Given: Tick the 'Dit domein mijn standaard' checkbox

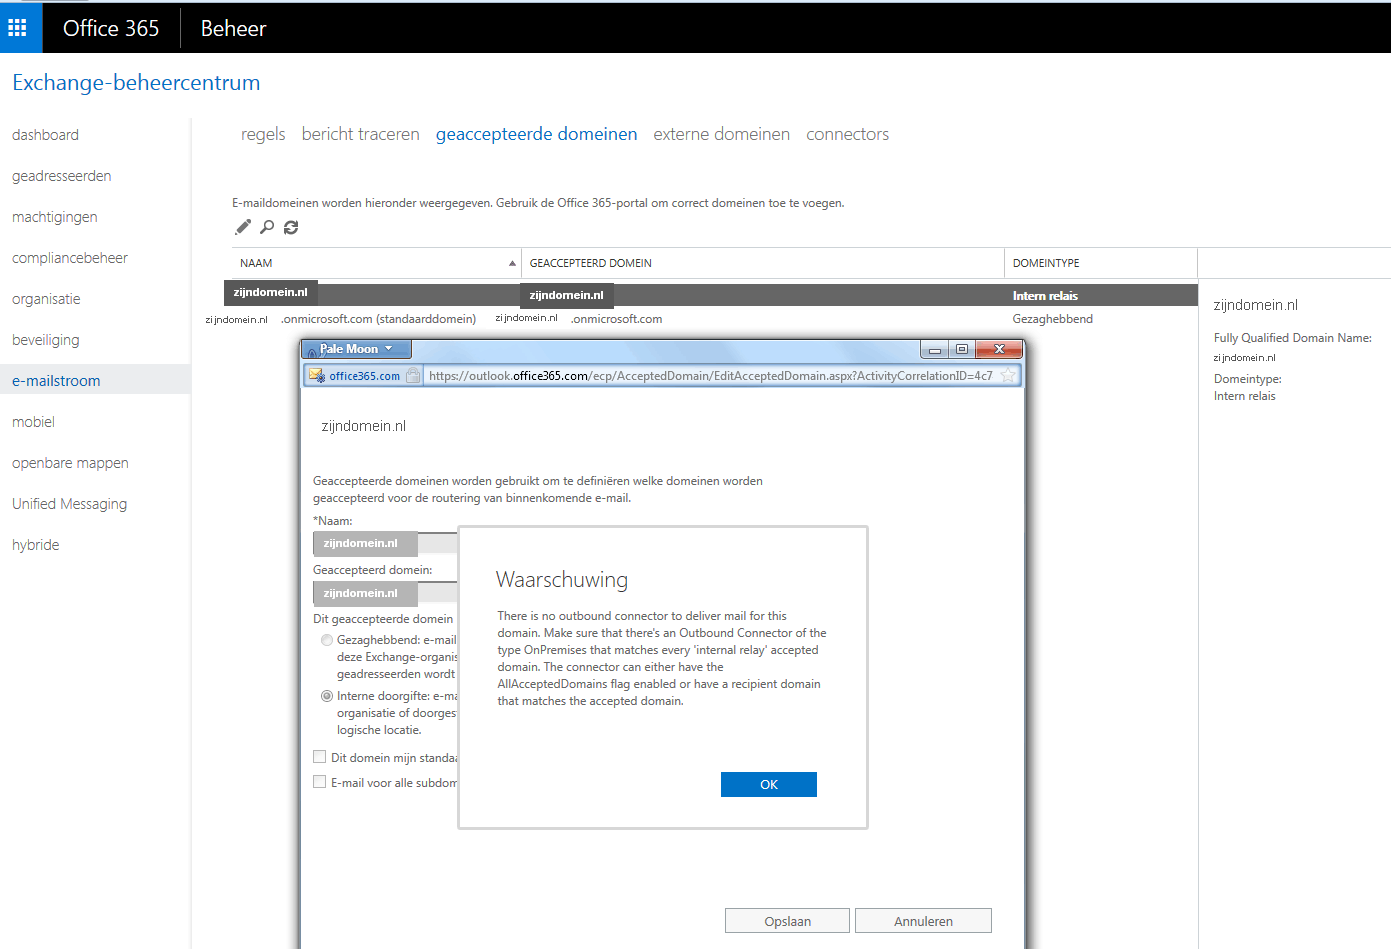Looking at the screenshot, I should (320, 757).
